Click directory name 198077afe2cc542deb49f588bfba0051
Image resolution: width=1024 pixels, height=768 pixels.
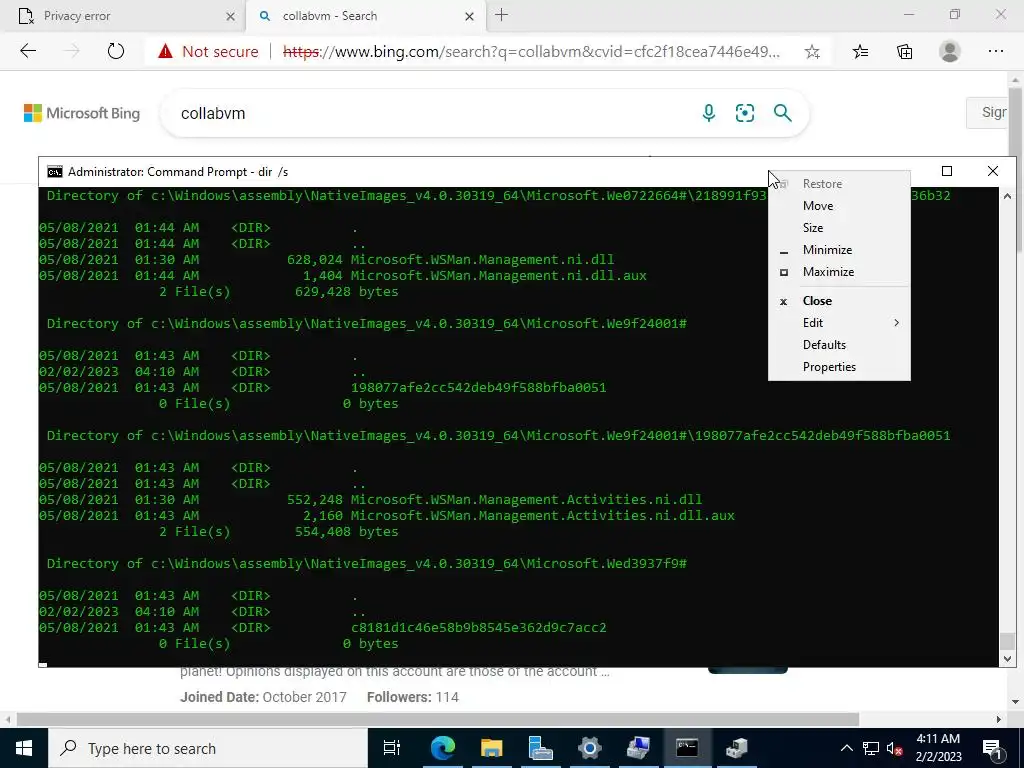(x=479, y=387)
